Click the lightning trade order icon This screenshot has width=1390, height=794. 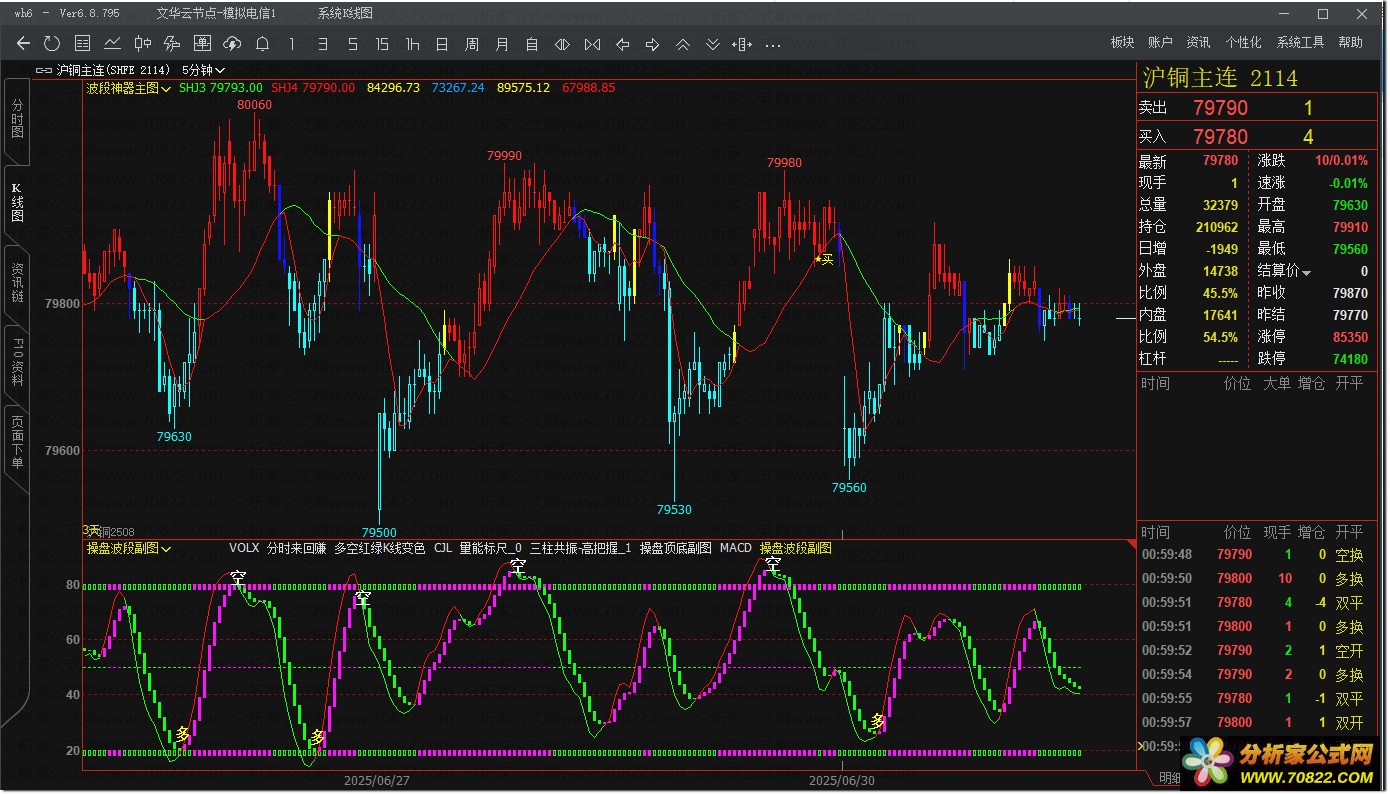pyautogui.click(x=172, y=43)
